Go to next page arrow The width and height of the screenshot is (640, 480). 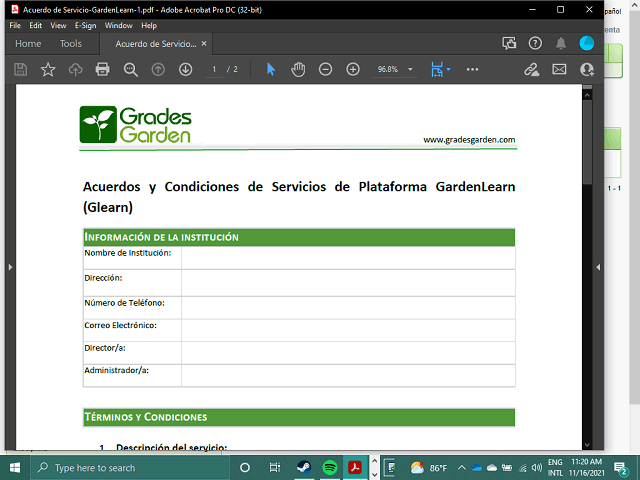185,69
